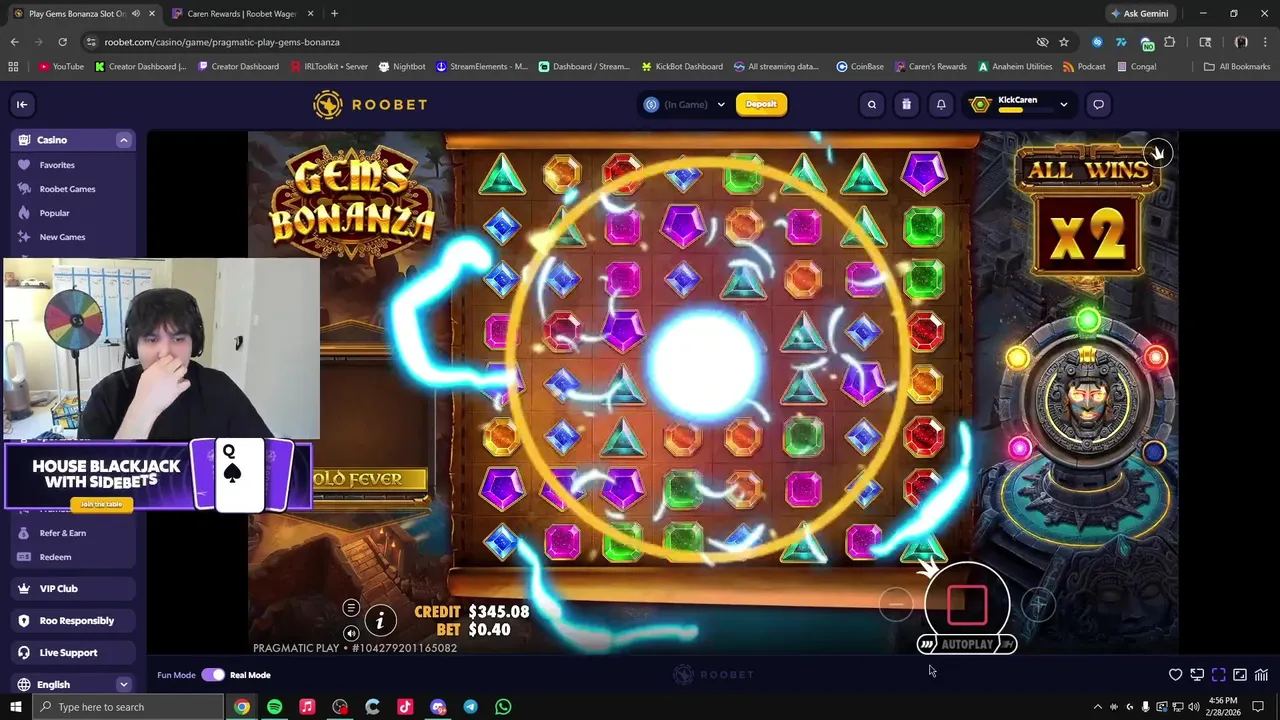The width and height of the screenshot is (1280, 720).
Task: Open the volume control in system tray
Action: [1194, 707]
